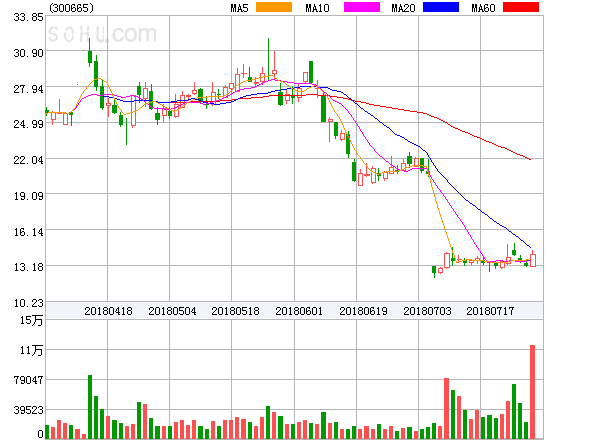This screenshot has width=600, height=440.
Task: Click the tallest red volume bar at far right
Action: coord(532,392)
